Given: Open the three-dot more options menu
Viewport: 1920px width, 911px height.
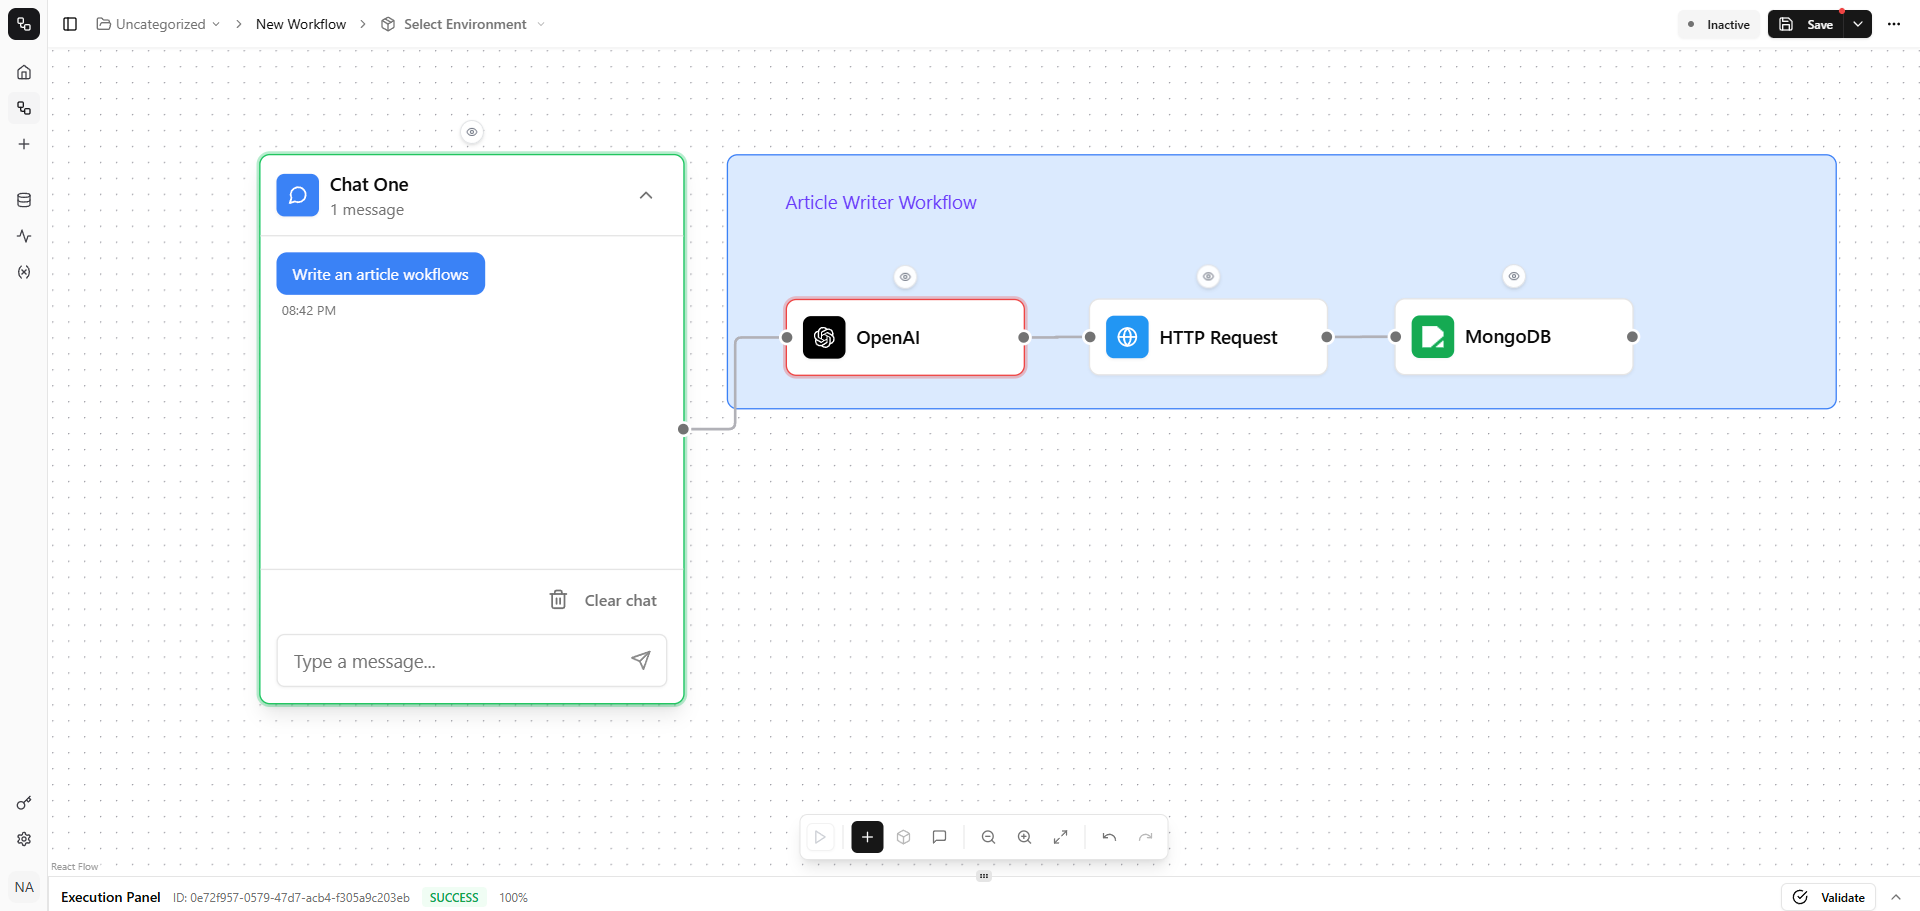Looking at the screenshot, I should (x=1894, y=24).
